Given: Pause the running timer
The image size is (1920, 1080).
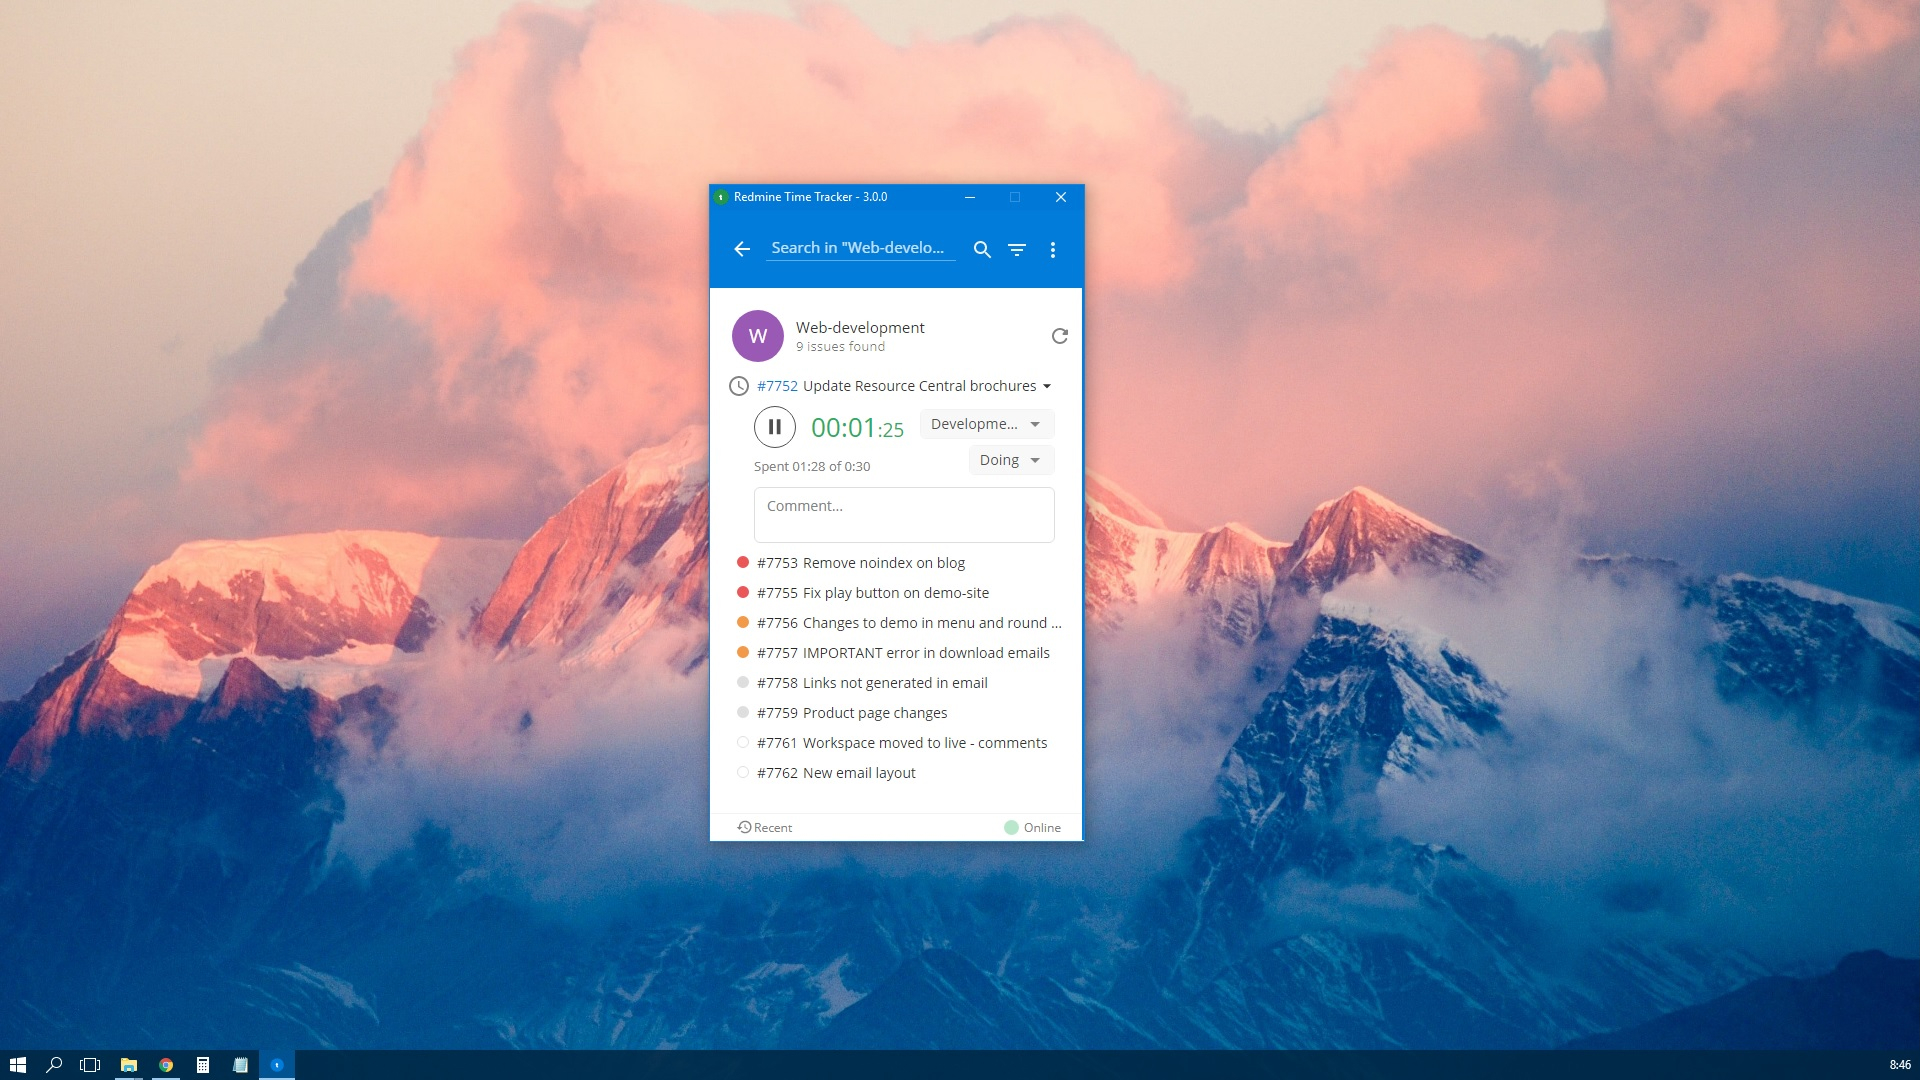Looking at the screenshot, I should (774, 427).
